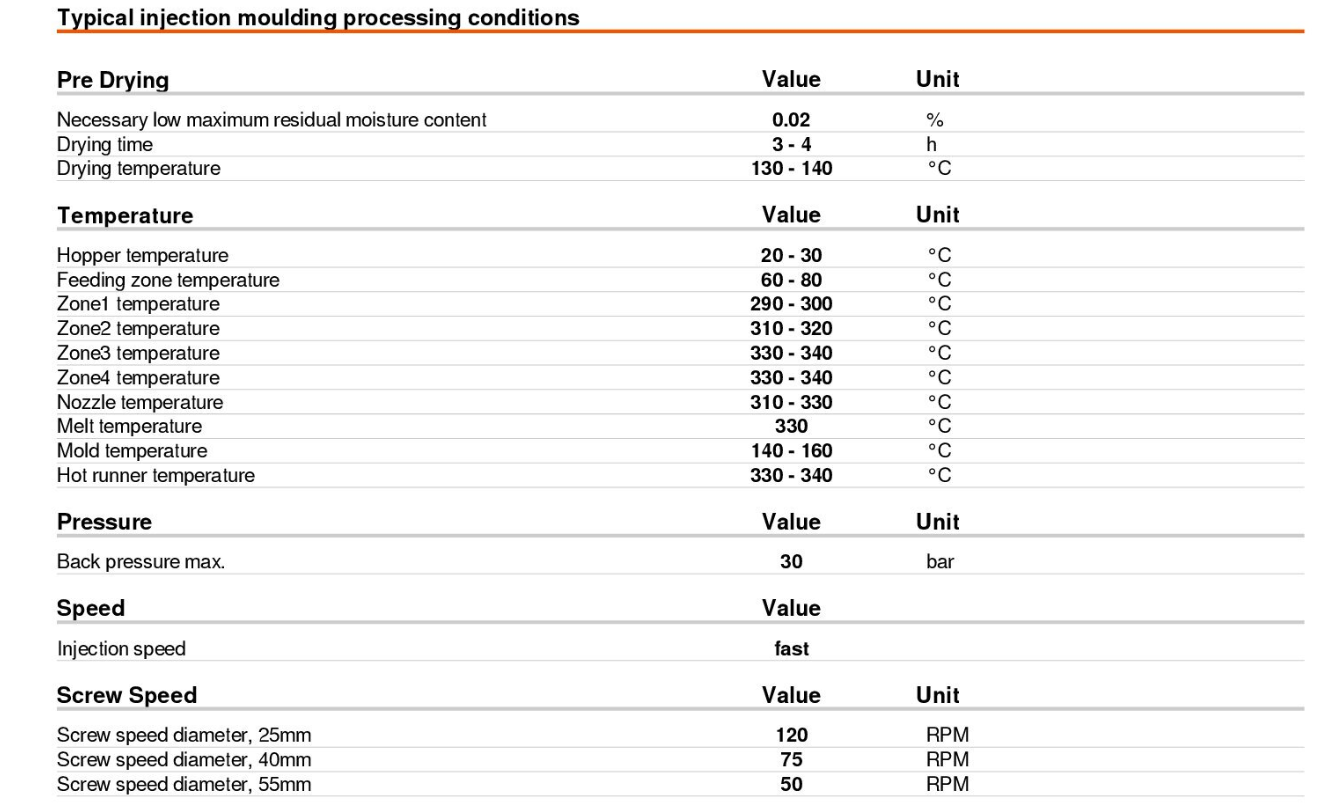Select the Back pressure max. value 30
This screenshot has width=1320, height=810.
pyautogui.click(x=790, y=563)
